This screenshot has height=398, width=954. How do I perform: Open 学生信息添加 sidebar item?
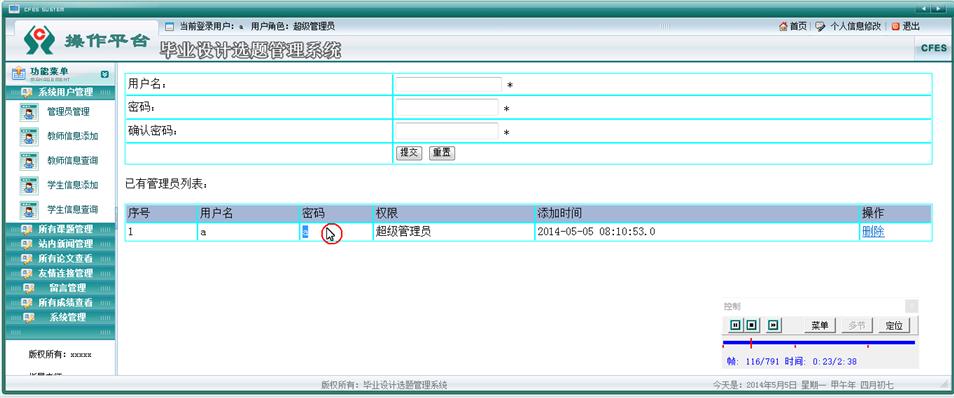72,185
